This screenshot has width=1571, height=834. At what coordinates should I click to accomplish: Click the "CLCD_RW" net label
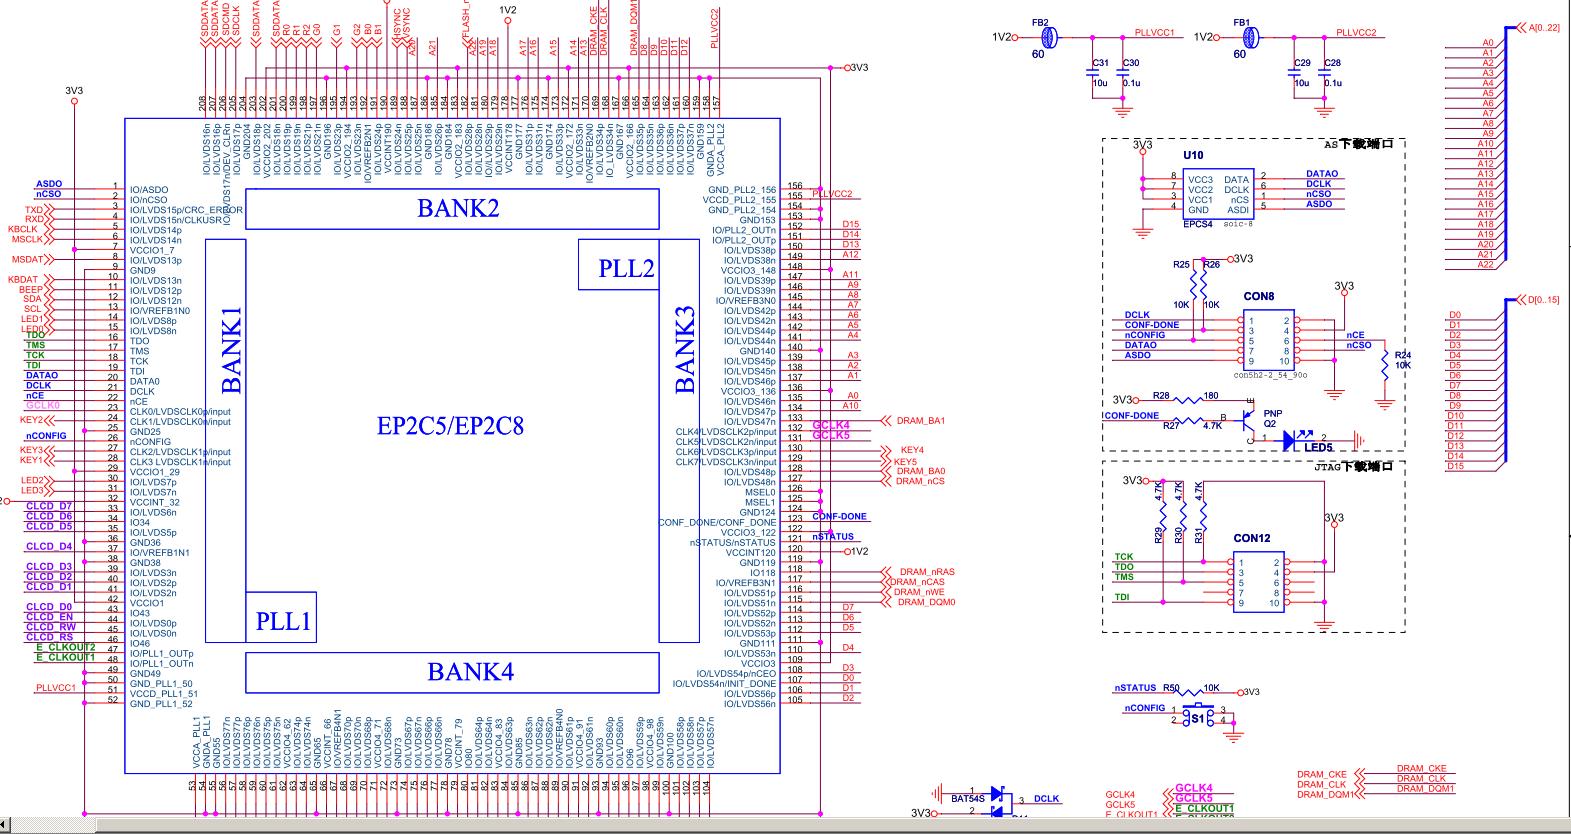click(x=50, y=627)
